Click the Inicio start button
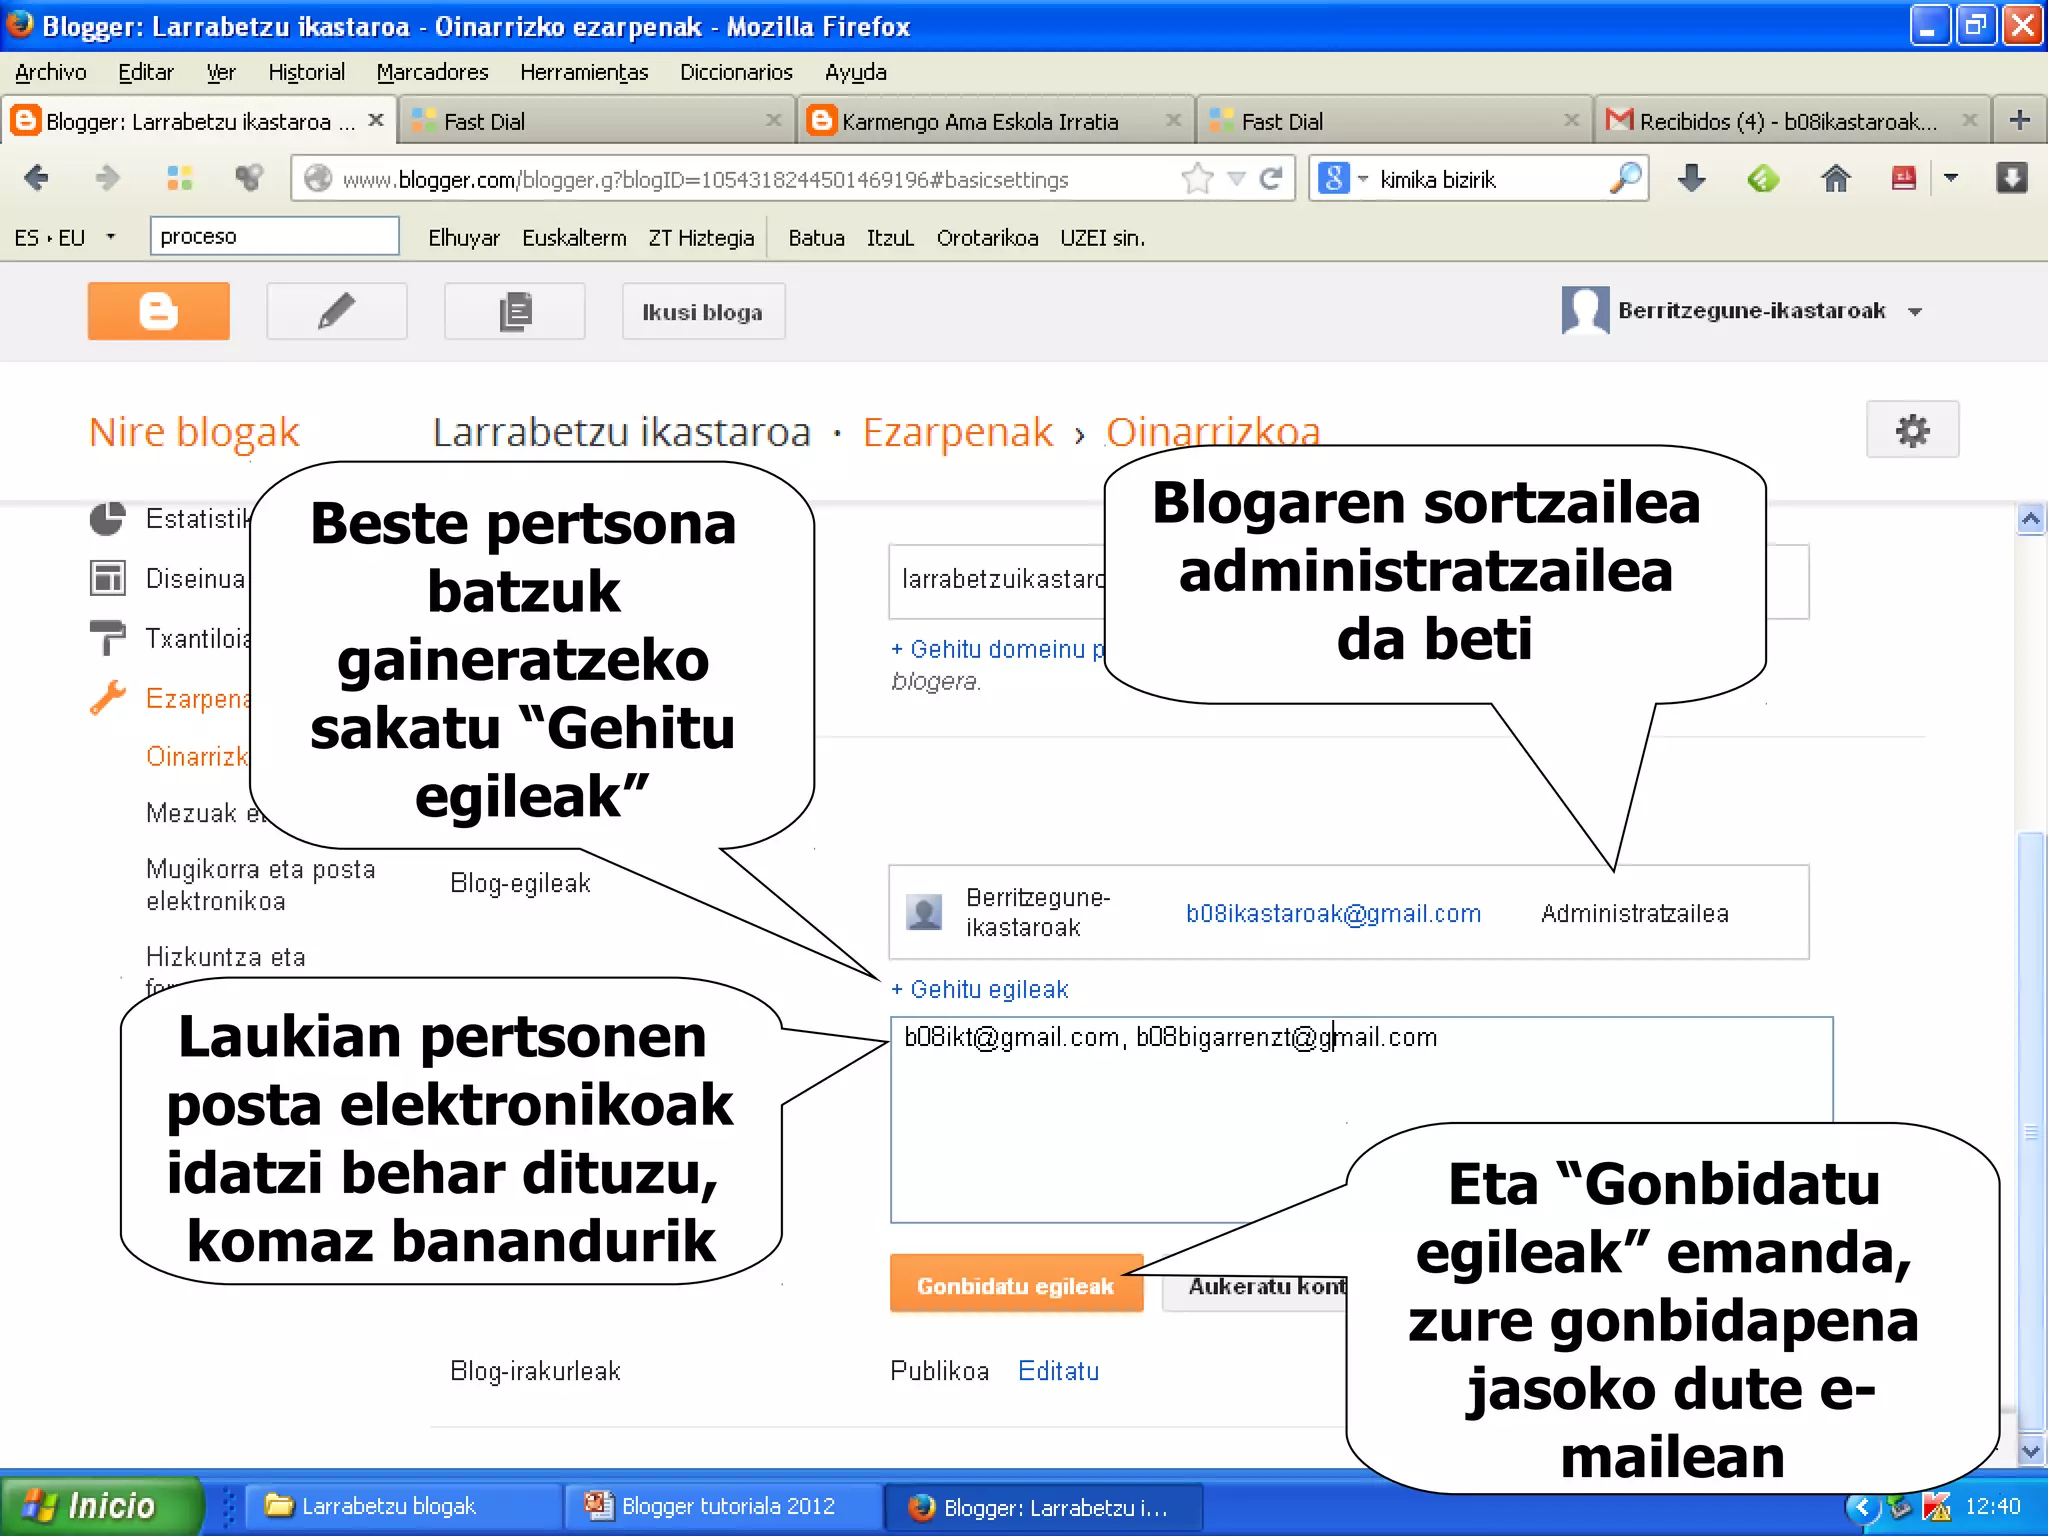 click(x=100, y=1505)
